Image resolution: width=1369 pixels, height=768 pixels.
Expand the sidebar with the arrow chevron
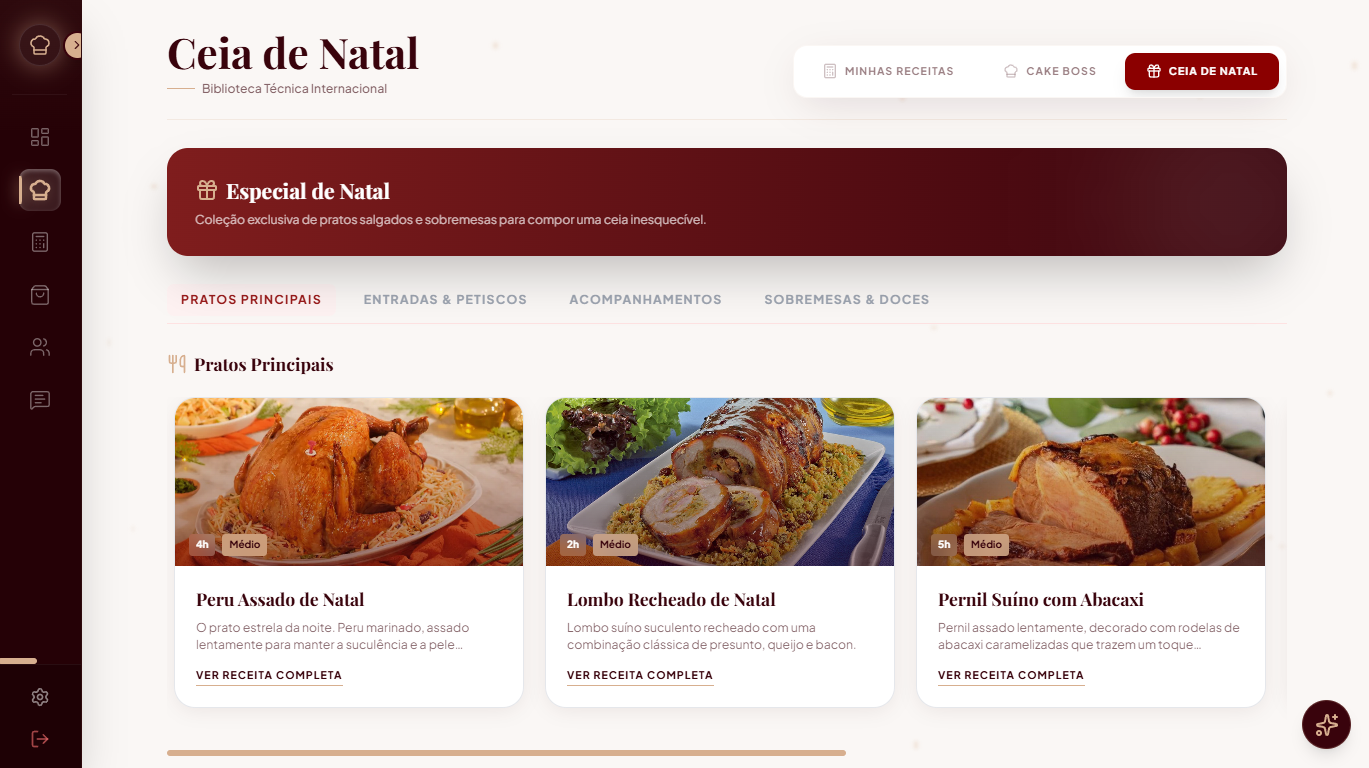pyautogui.click(x=75, y=45)
